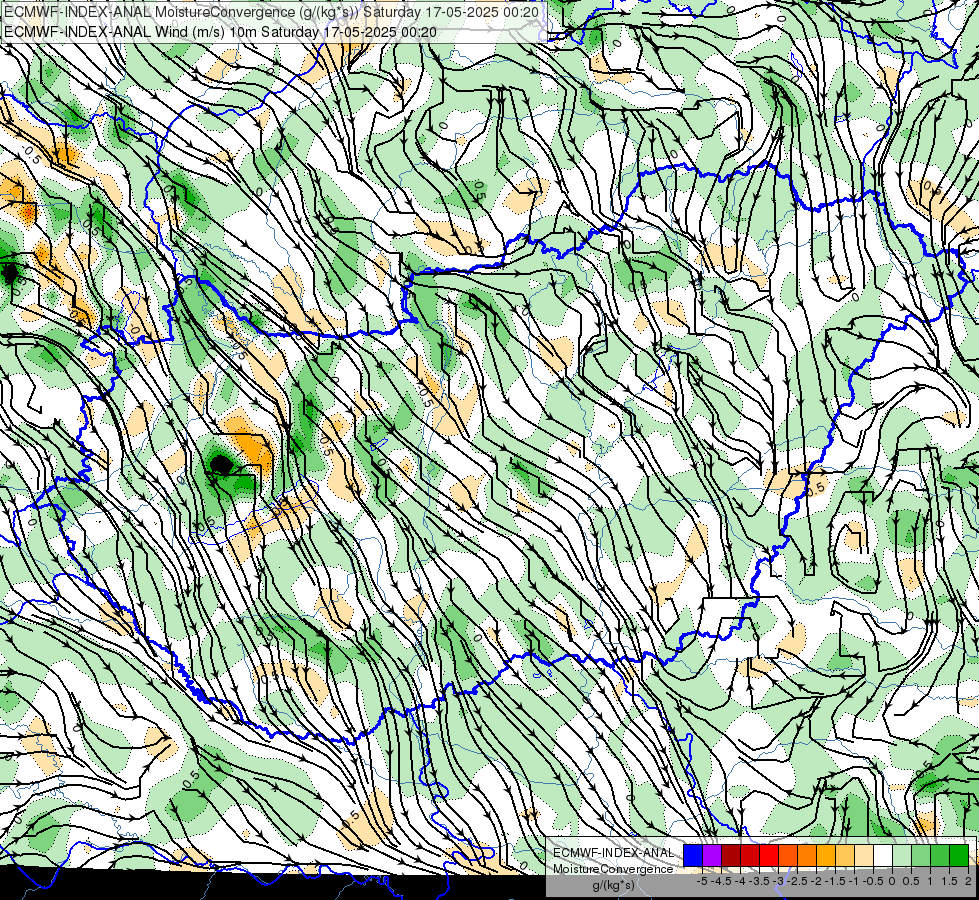Click the legend unit 'g/(kg*s)'
Viewport: 979px width, 900px height.
(613, 885)
